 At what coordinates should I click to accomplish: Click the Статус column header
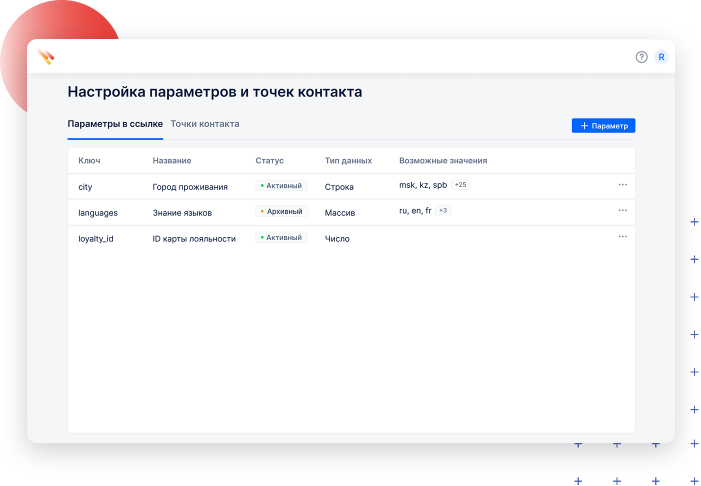point(270,160)
